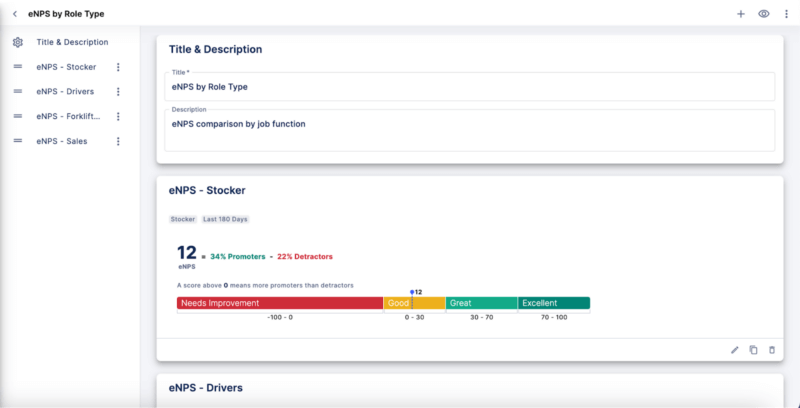800x408 pixels.
Task: Grab the drag handle for eNPS - Forklift
Action: pyautogui.click(x=18, y=116)
